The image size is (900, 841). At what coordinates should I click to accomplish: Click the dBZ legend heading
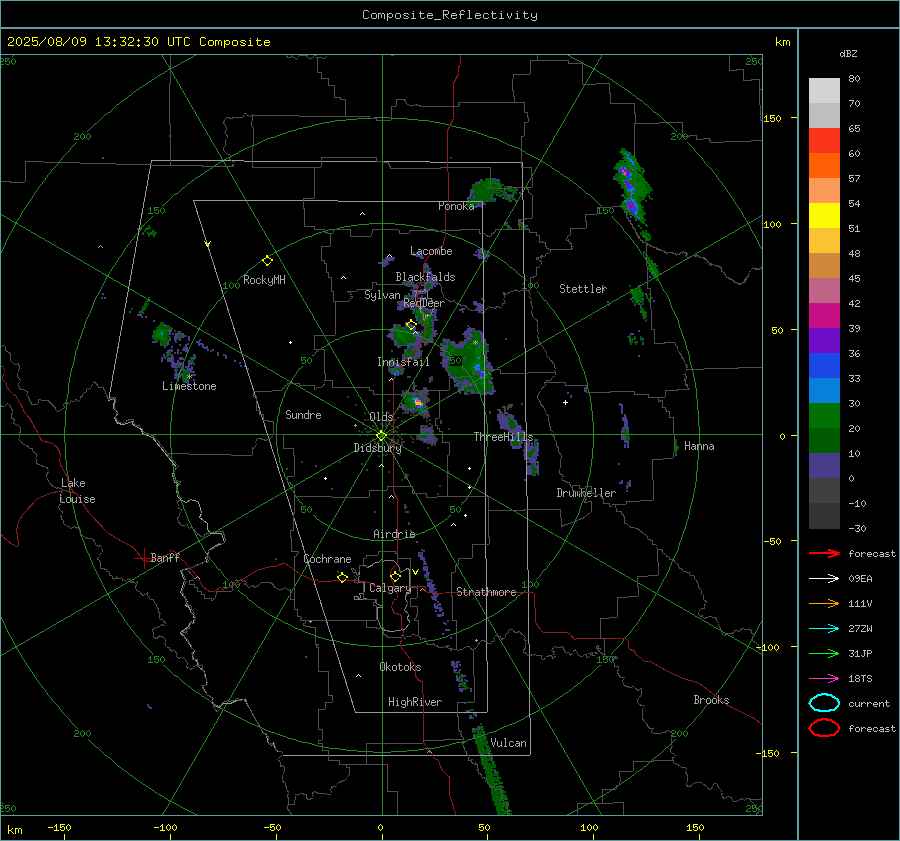point(848,54)
